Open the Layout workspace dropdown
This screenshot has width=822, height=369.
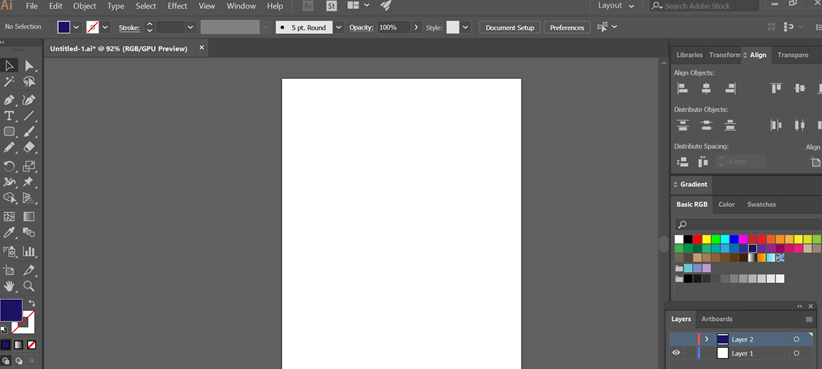tap(616, 6)
